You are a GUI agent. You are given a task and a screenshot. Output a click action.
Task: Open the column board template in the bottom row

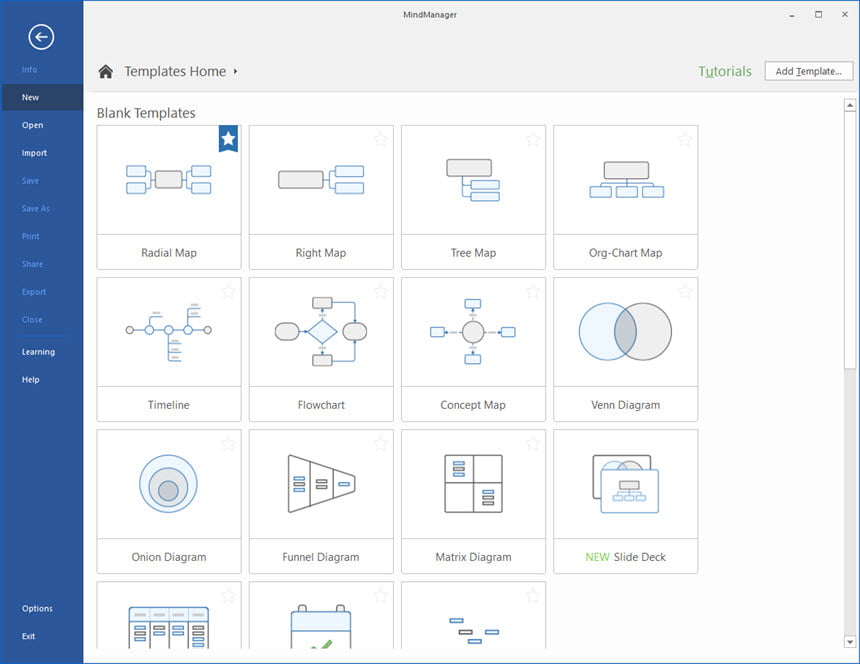[168, 627]
